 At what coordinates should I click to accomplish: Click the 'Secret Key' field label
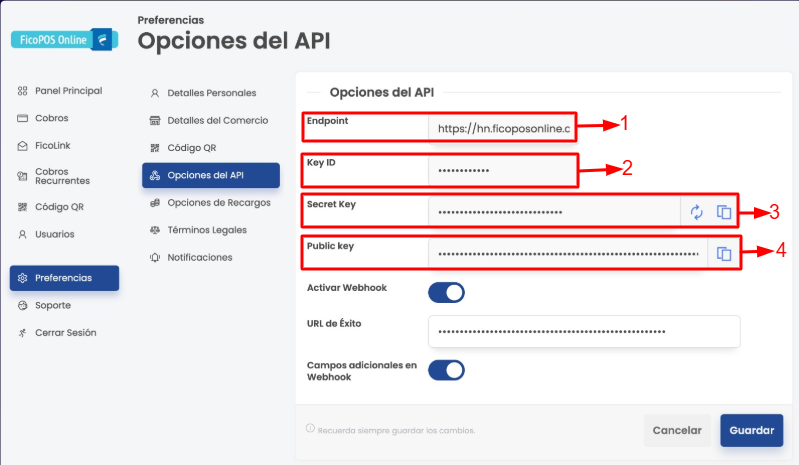tap(331, 204)
